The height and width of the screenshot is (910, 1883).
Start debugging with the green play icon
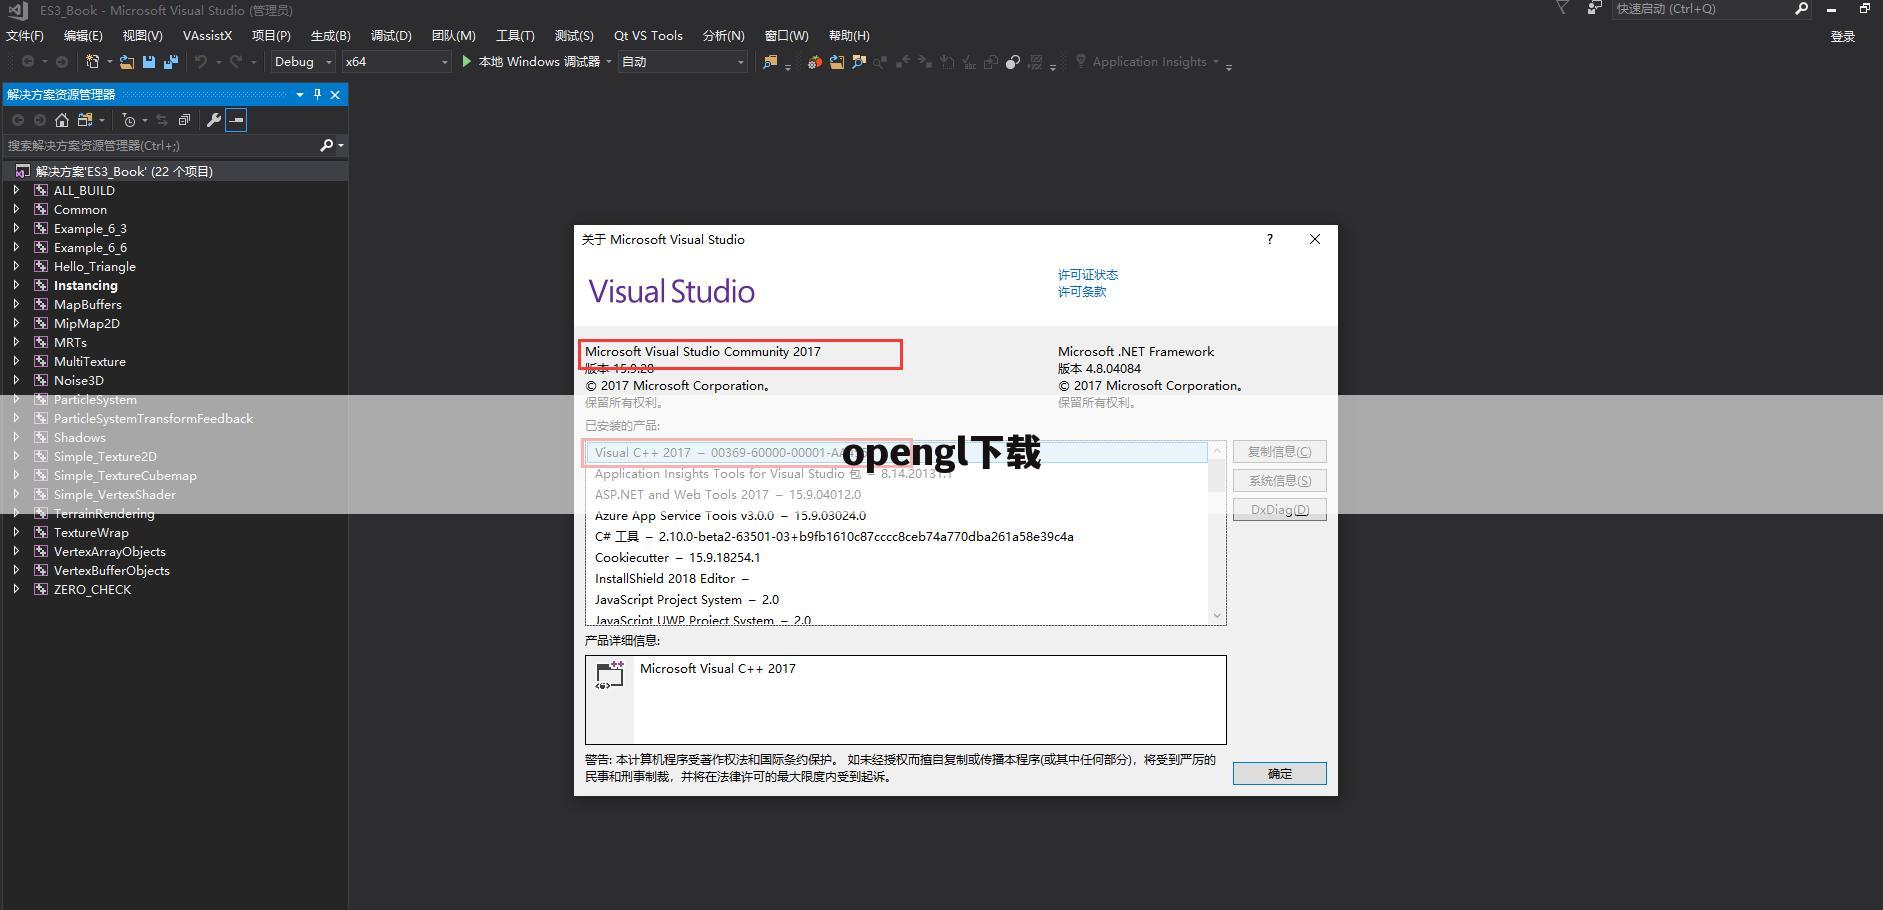(466, 61)
